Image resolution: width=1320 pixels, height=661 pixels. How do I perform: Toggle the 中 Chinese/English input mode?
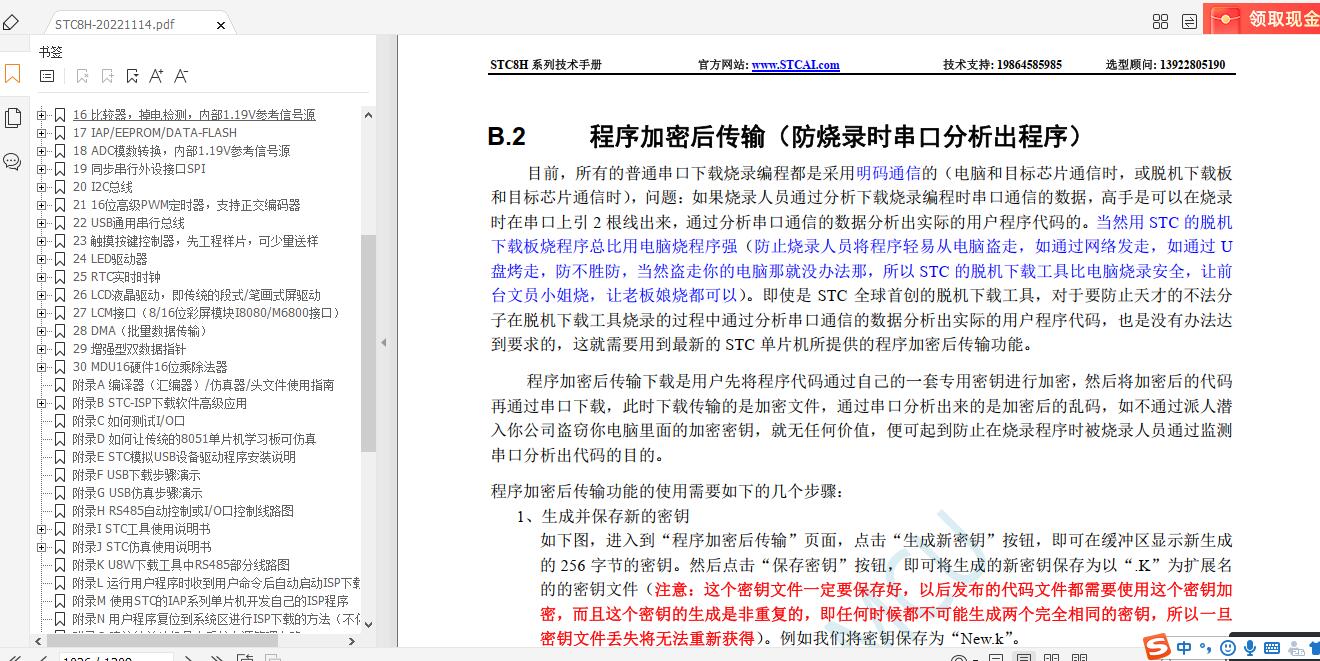click(1184, 648)
